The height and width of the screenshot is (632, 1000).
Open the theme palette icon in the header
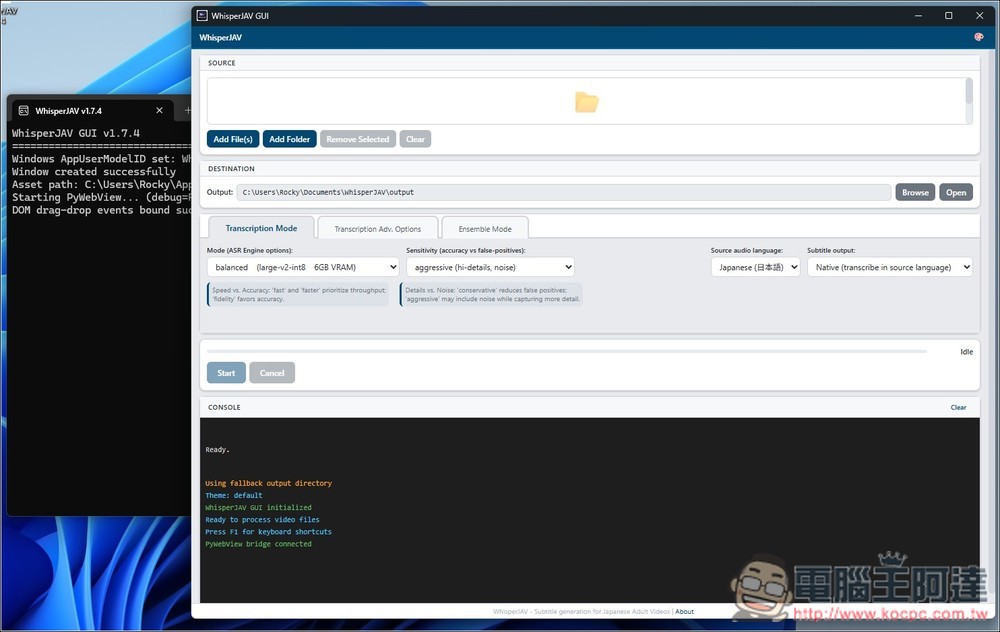[978, 36]
